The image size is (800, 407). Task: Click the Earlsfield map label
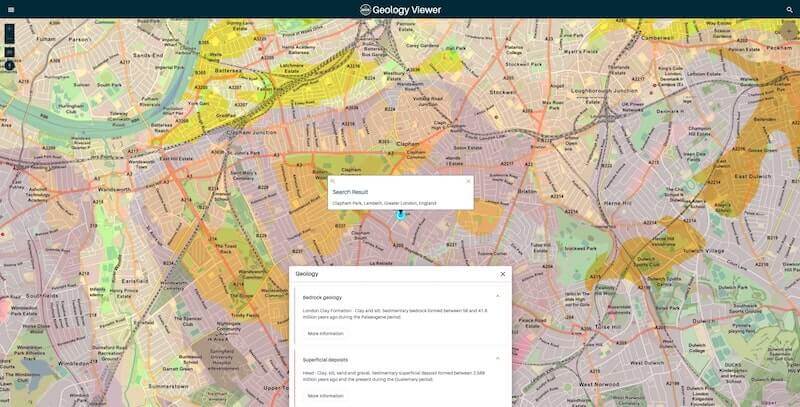[x=135, y=281]
